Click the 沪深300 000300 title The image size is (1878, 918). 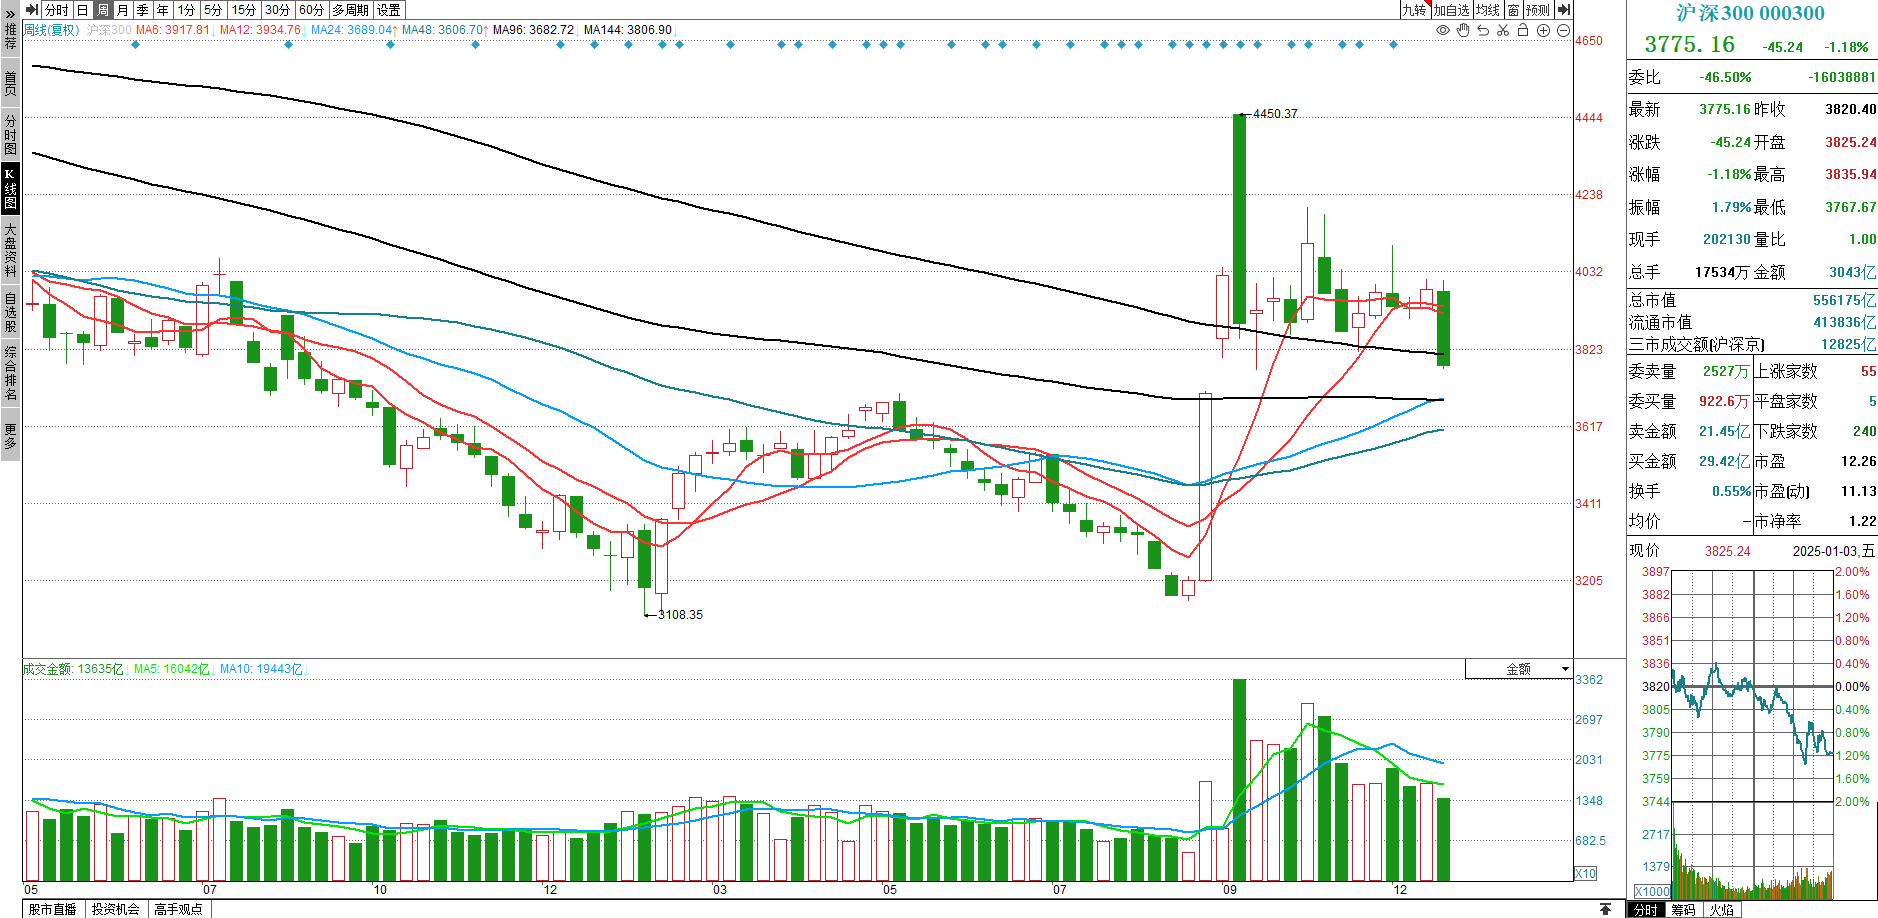[x=1750, y=13]
